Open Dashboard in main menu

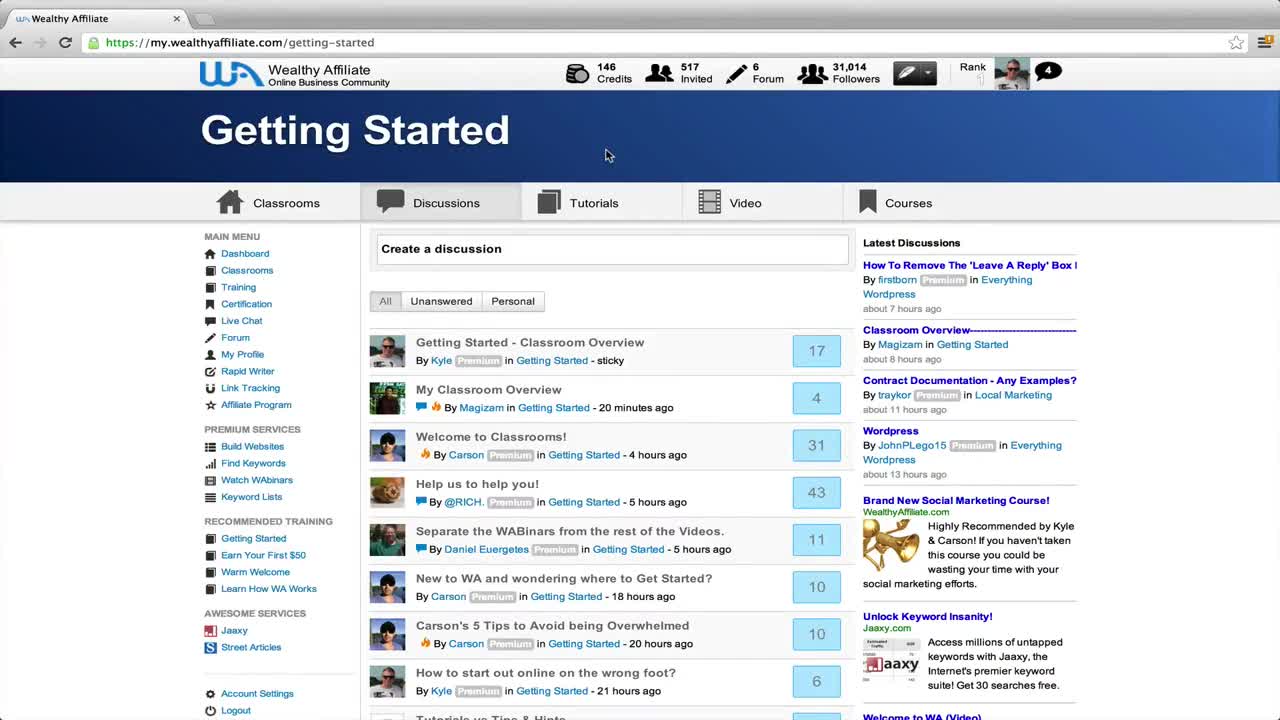click(x=245, y=254)
